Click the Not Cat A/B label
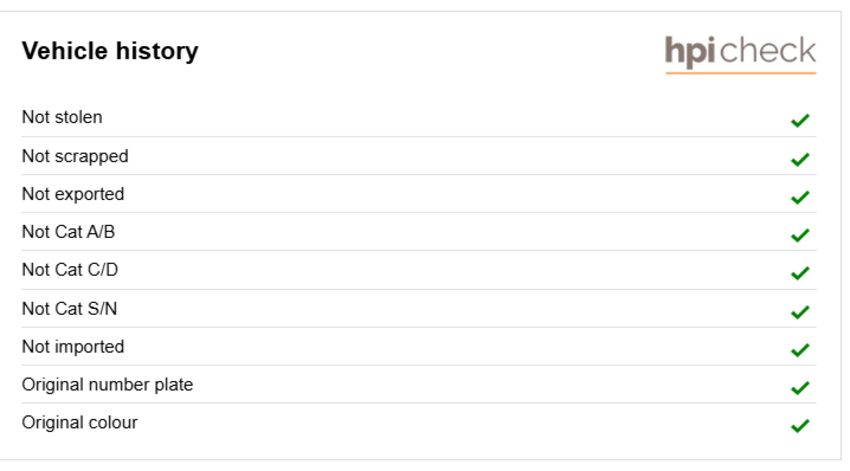This screenshot has width=850, height=471. [68, 232]
